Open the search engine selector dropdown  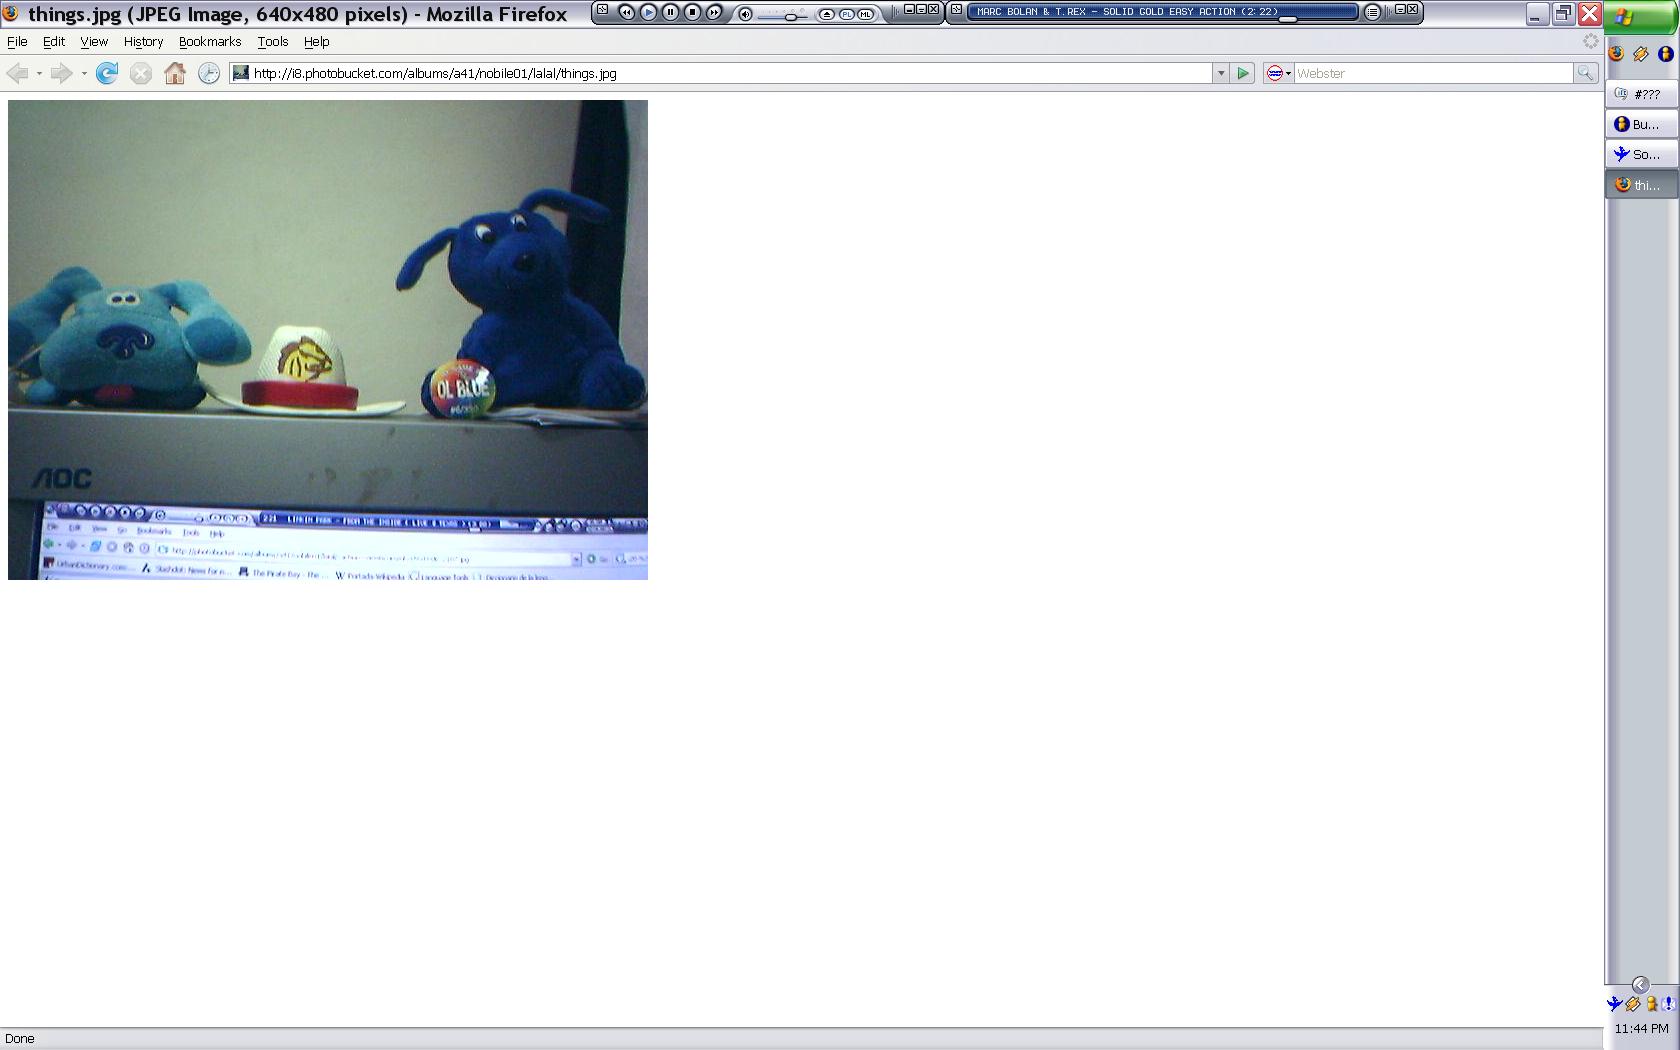coord(1278,73)
